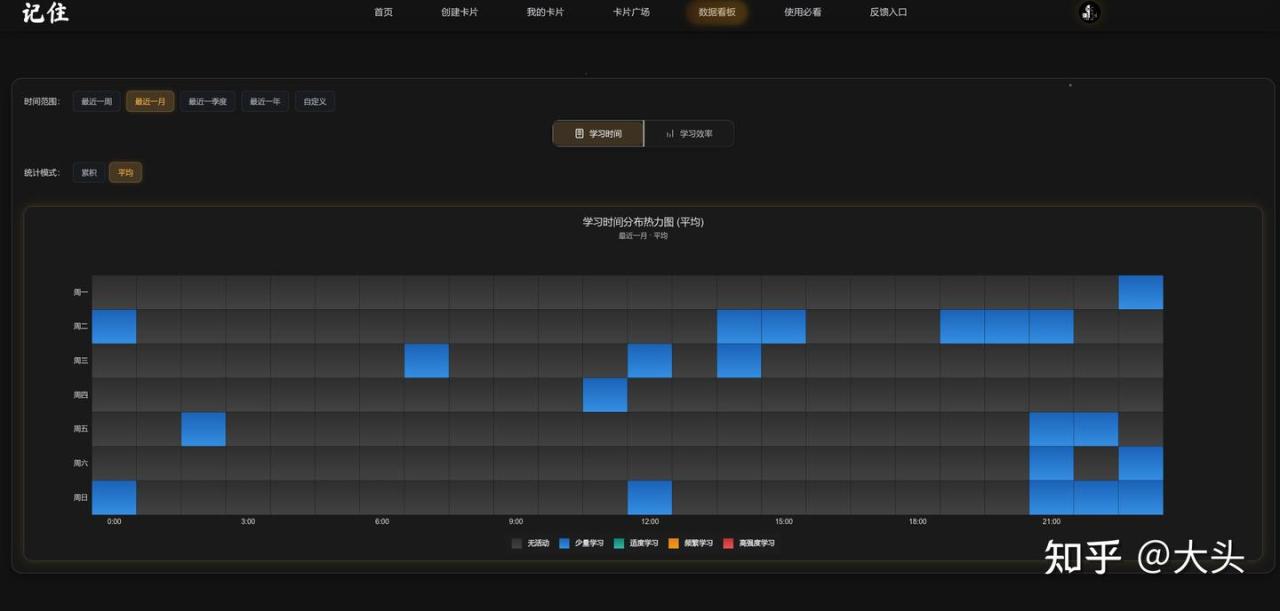Open the user avatar profile icon
The height and width of the screenshot is (611, 1280).
click(1090, 12)
